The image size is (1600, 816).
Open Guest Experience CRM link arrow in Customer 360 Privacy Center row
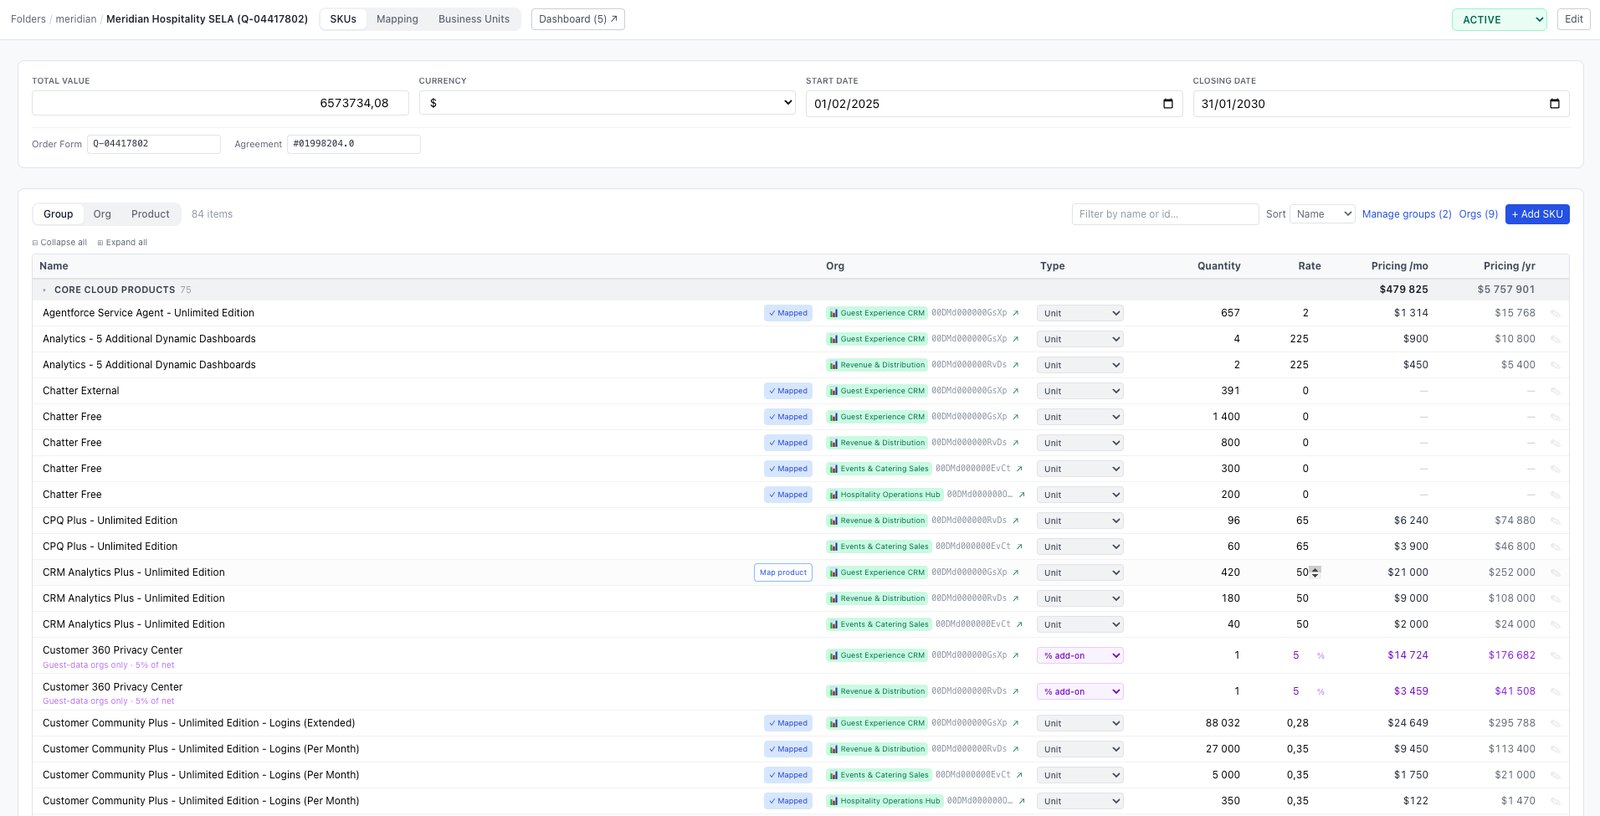[x=1015, y=656]
